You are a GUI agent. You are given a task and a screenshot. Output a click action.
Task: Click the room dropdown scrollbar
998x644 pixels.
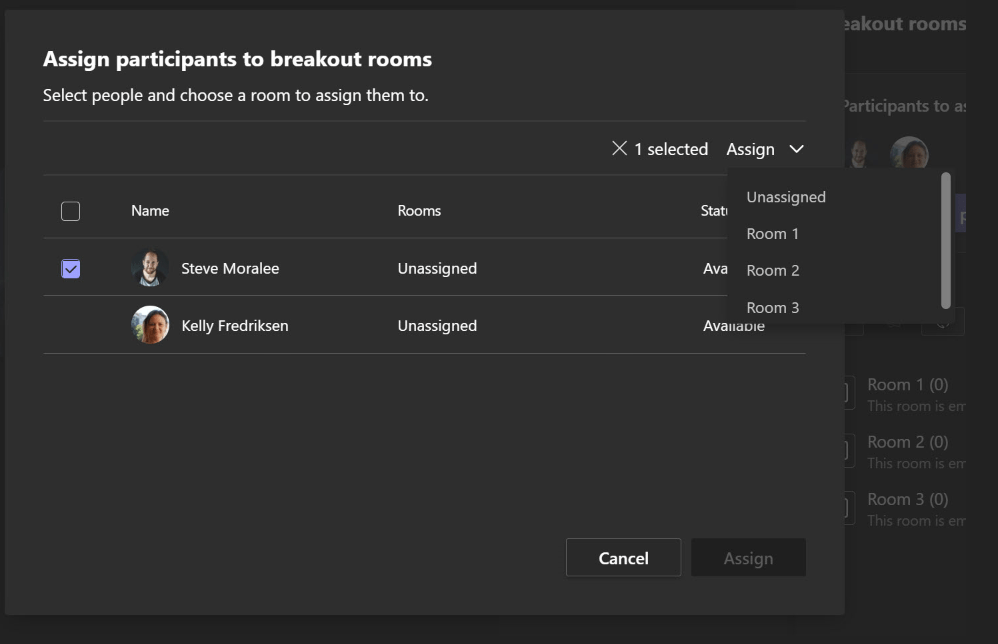click(945, 240)
